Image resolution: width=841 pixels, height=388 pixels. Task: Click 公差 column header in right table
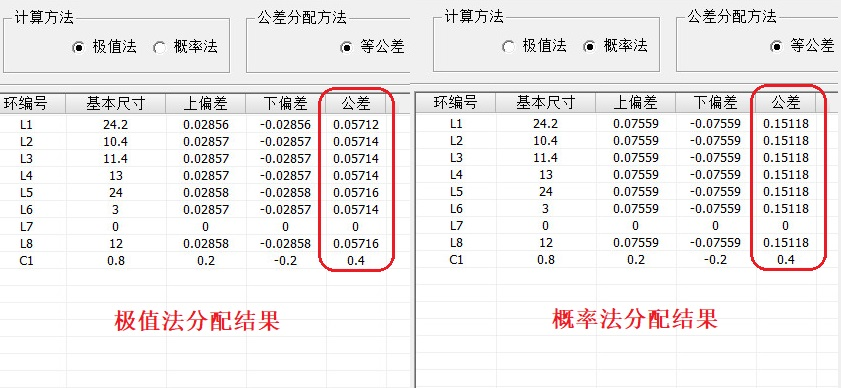(786, 103)
